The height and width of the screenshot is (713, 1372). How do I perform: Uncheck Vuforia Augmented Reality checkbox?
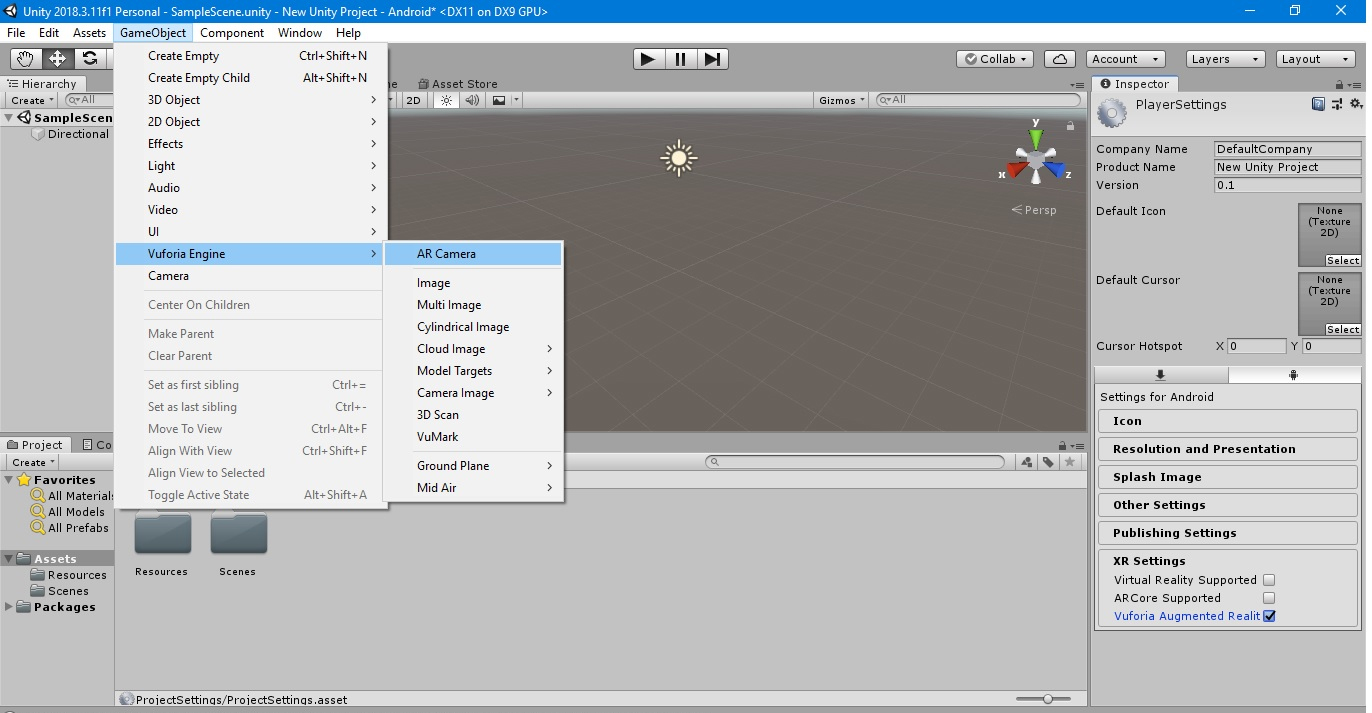pyautogui.click(x=1269, y=616)
